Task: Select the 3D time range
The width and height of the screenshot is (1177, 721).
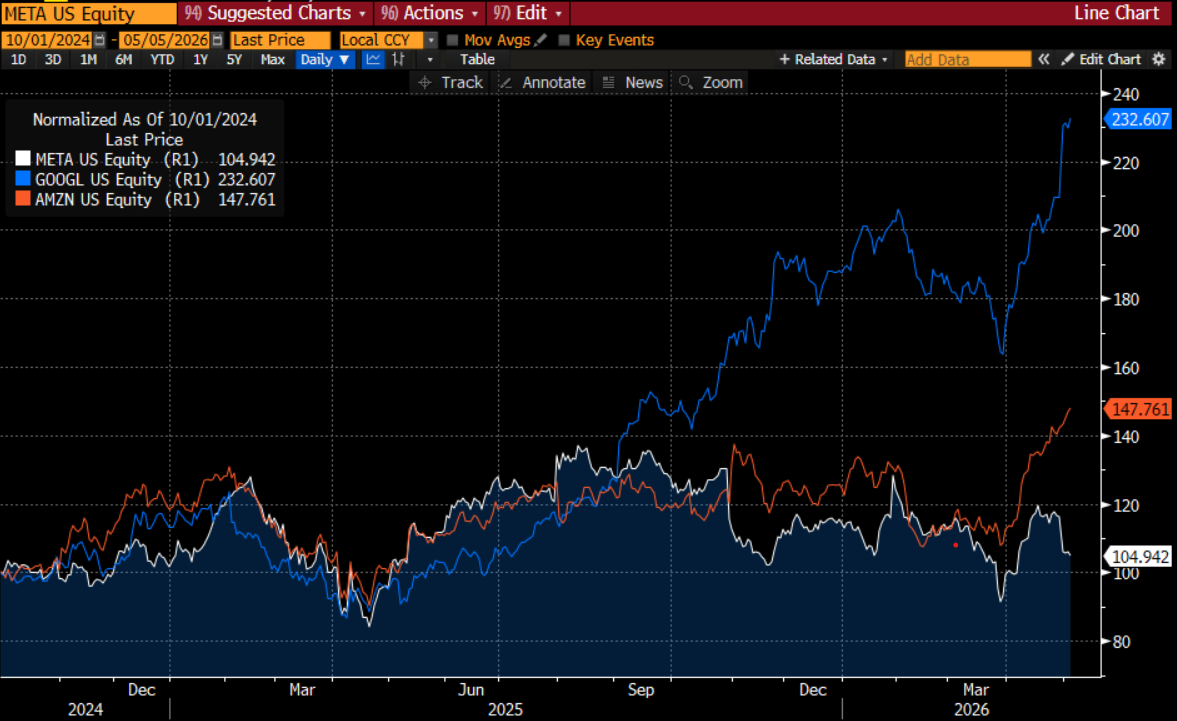Action: (53, 59)
